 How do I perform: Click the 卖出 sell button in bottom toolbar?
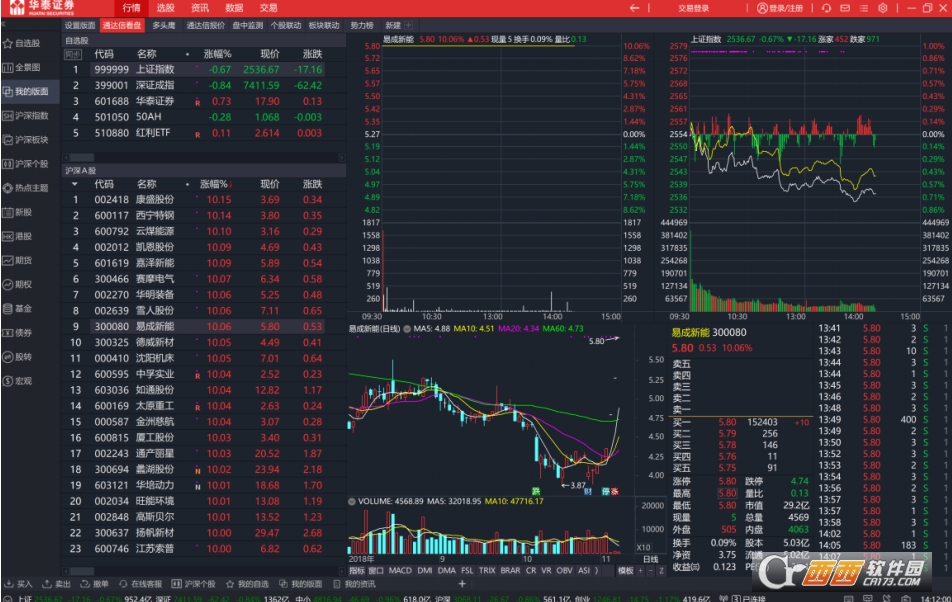click(x=56, y=584)
